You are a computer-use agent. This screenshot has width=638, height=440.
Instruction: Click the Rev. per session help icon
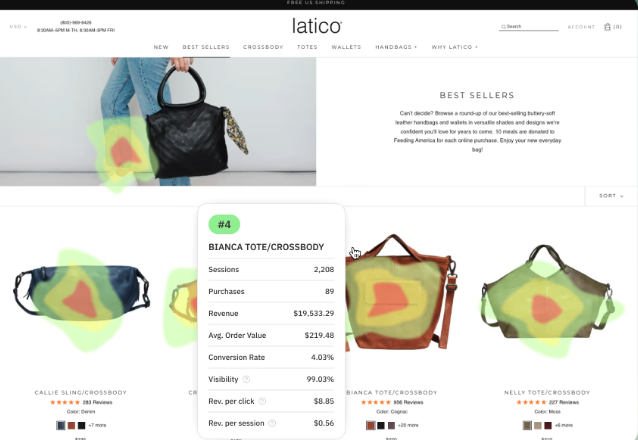272,423
